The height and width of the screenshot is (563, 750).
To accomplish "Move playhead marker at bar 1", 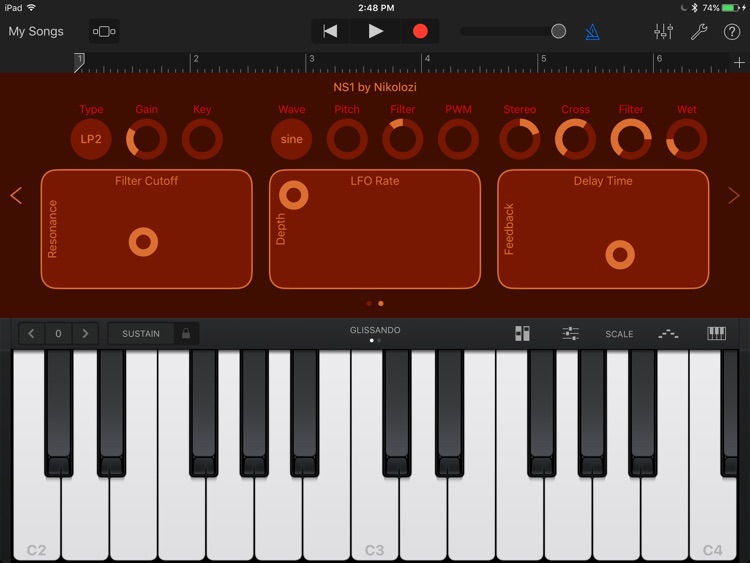I will (79, 63).
